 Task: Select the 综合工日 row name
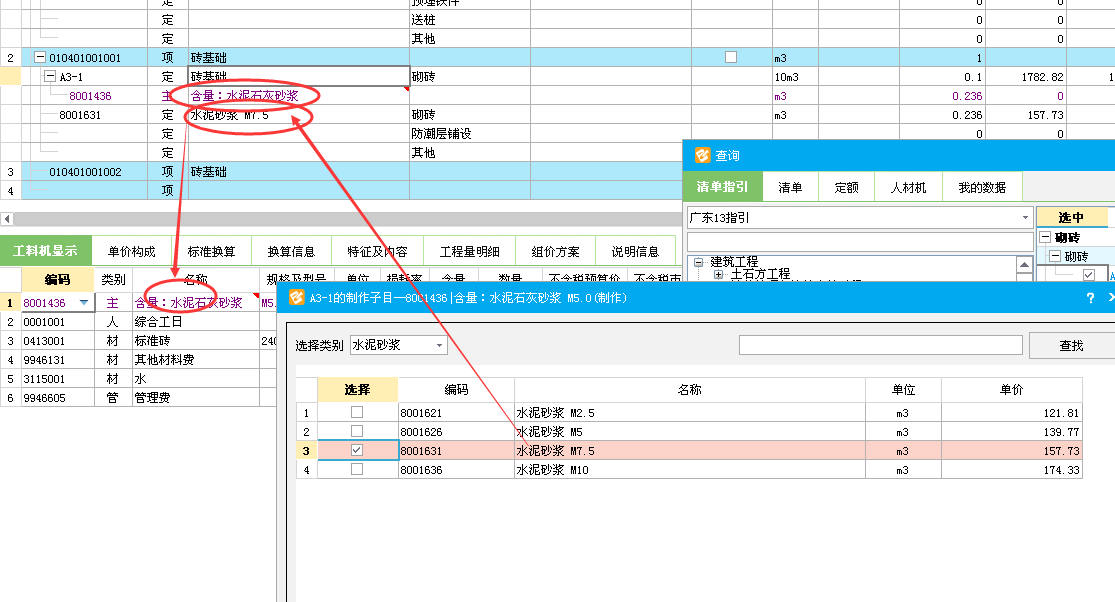(x=159, y=322)
